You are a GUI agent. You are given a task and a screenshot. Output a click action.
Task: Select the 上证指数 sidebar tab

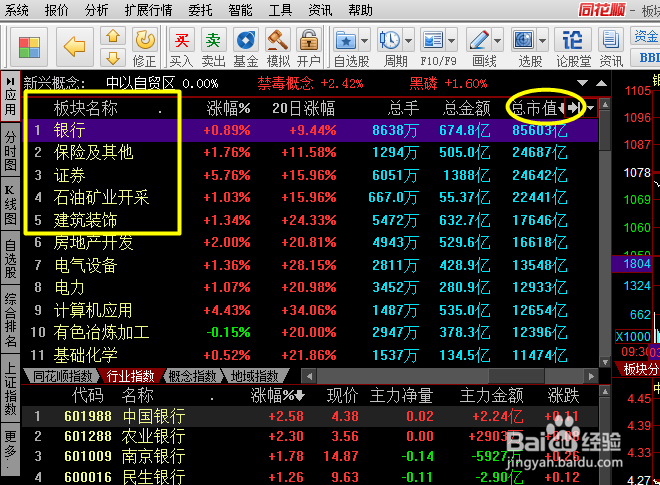click(10, 388)
